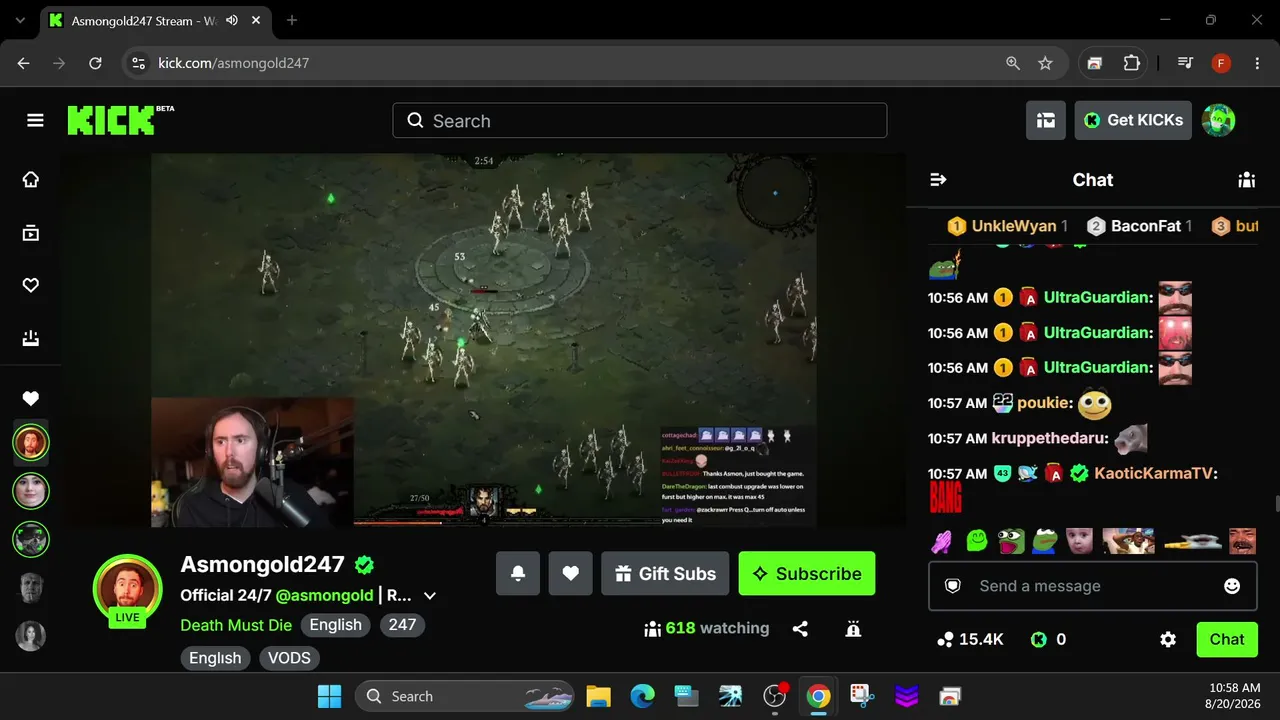Click the English tag beside VODS
Viewport: 1280px width, 720px height.
pyautogui.click(x=215, y=658)
